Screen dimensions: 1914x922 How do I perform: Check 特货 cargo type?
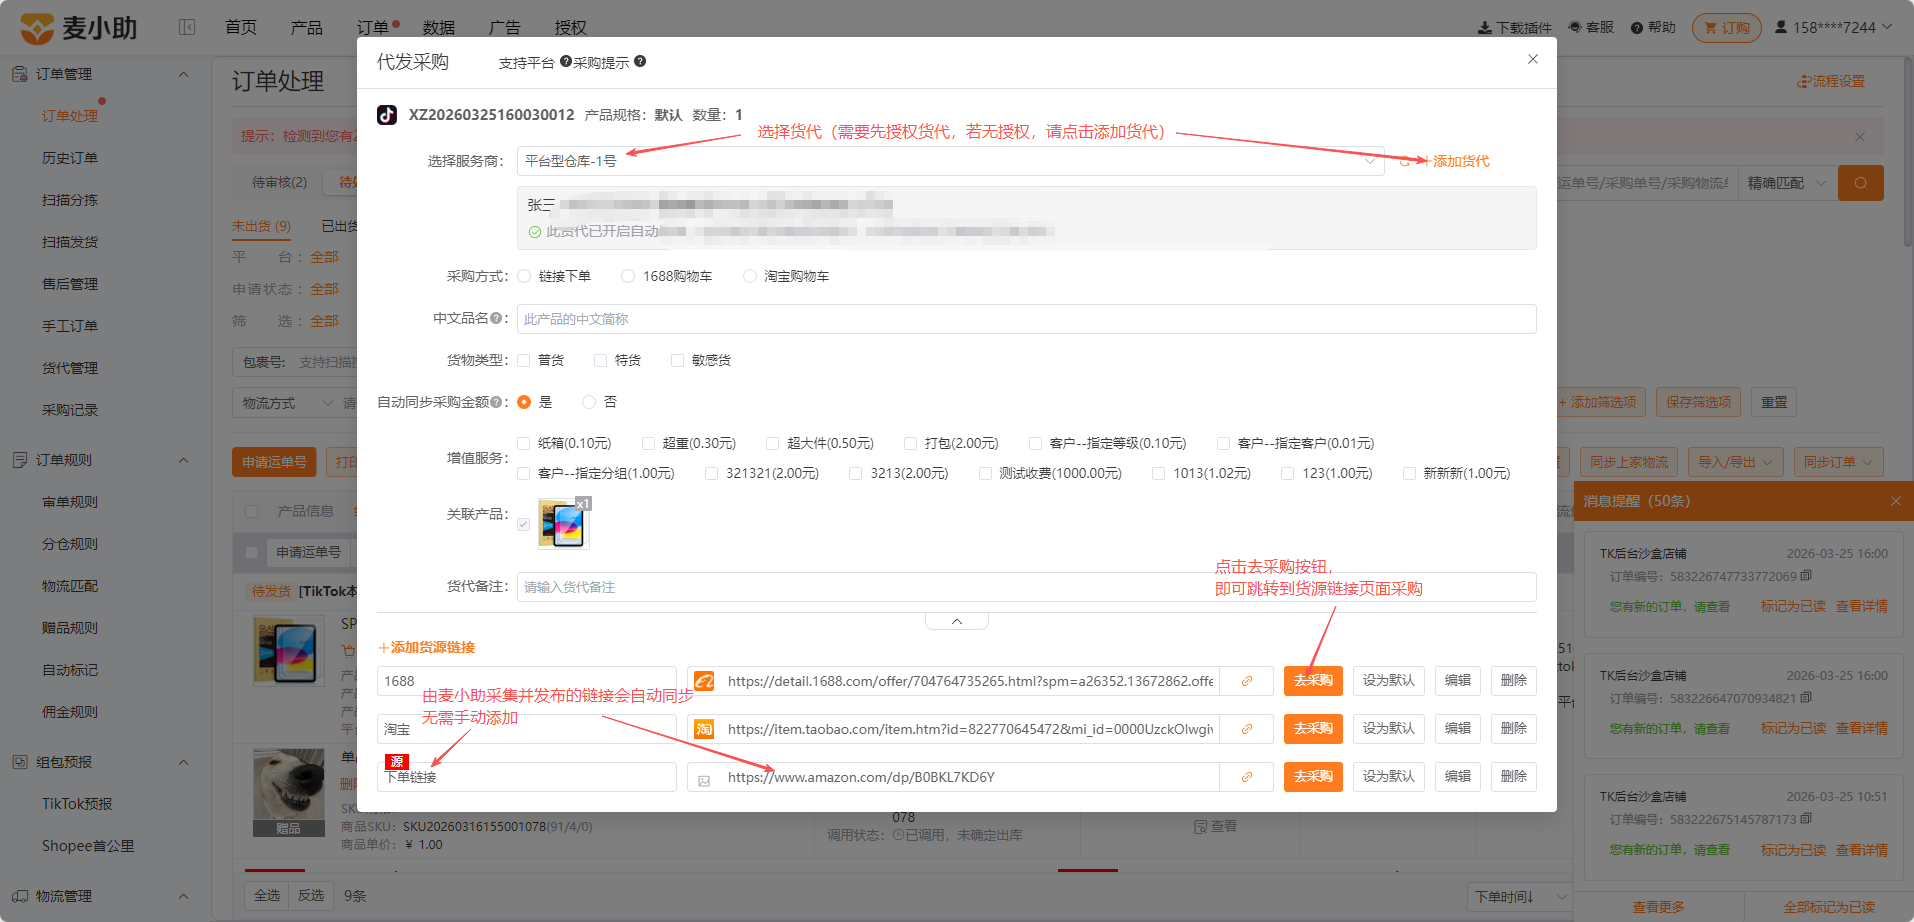coord(600,360)
